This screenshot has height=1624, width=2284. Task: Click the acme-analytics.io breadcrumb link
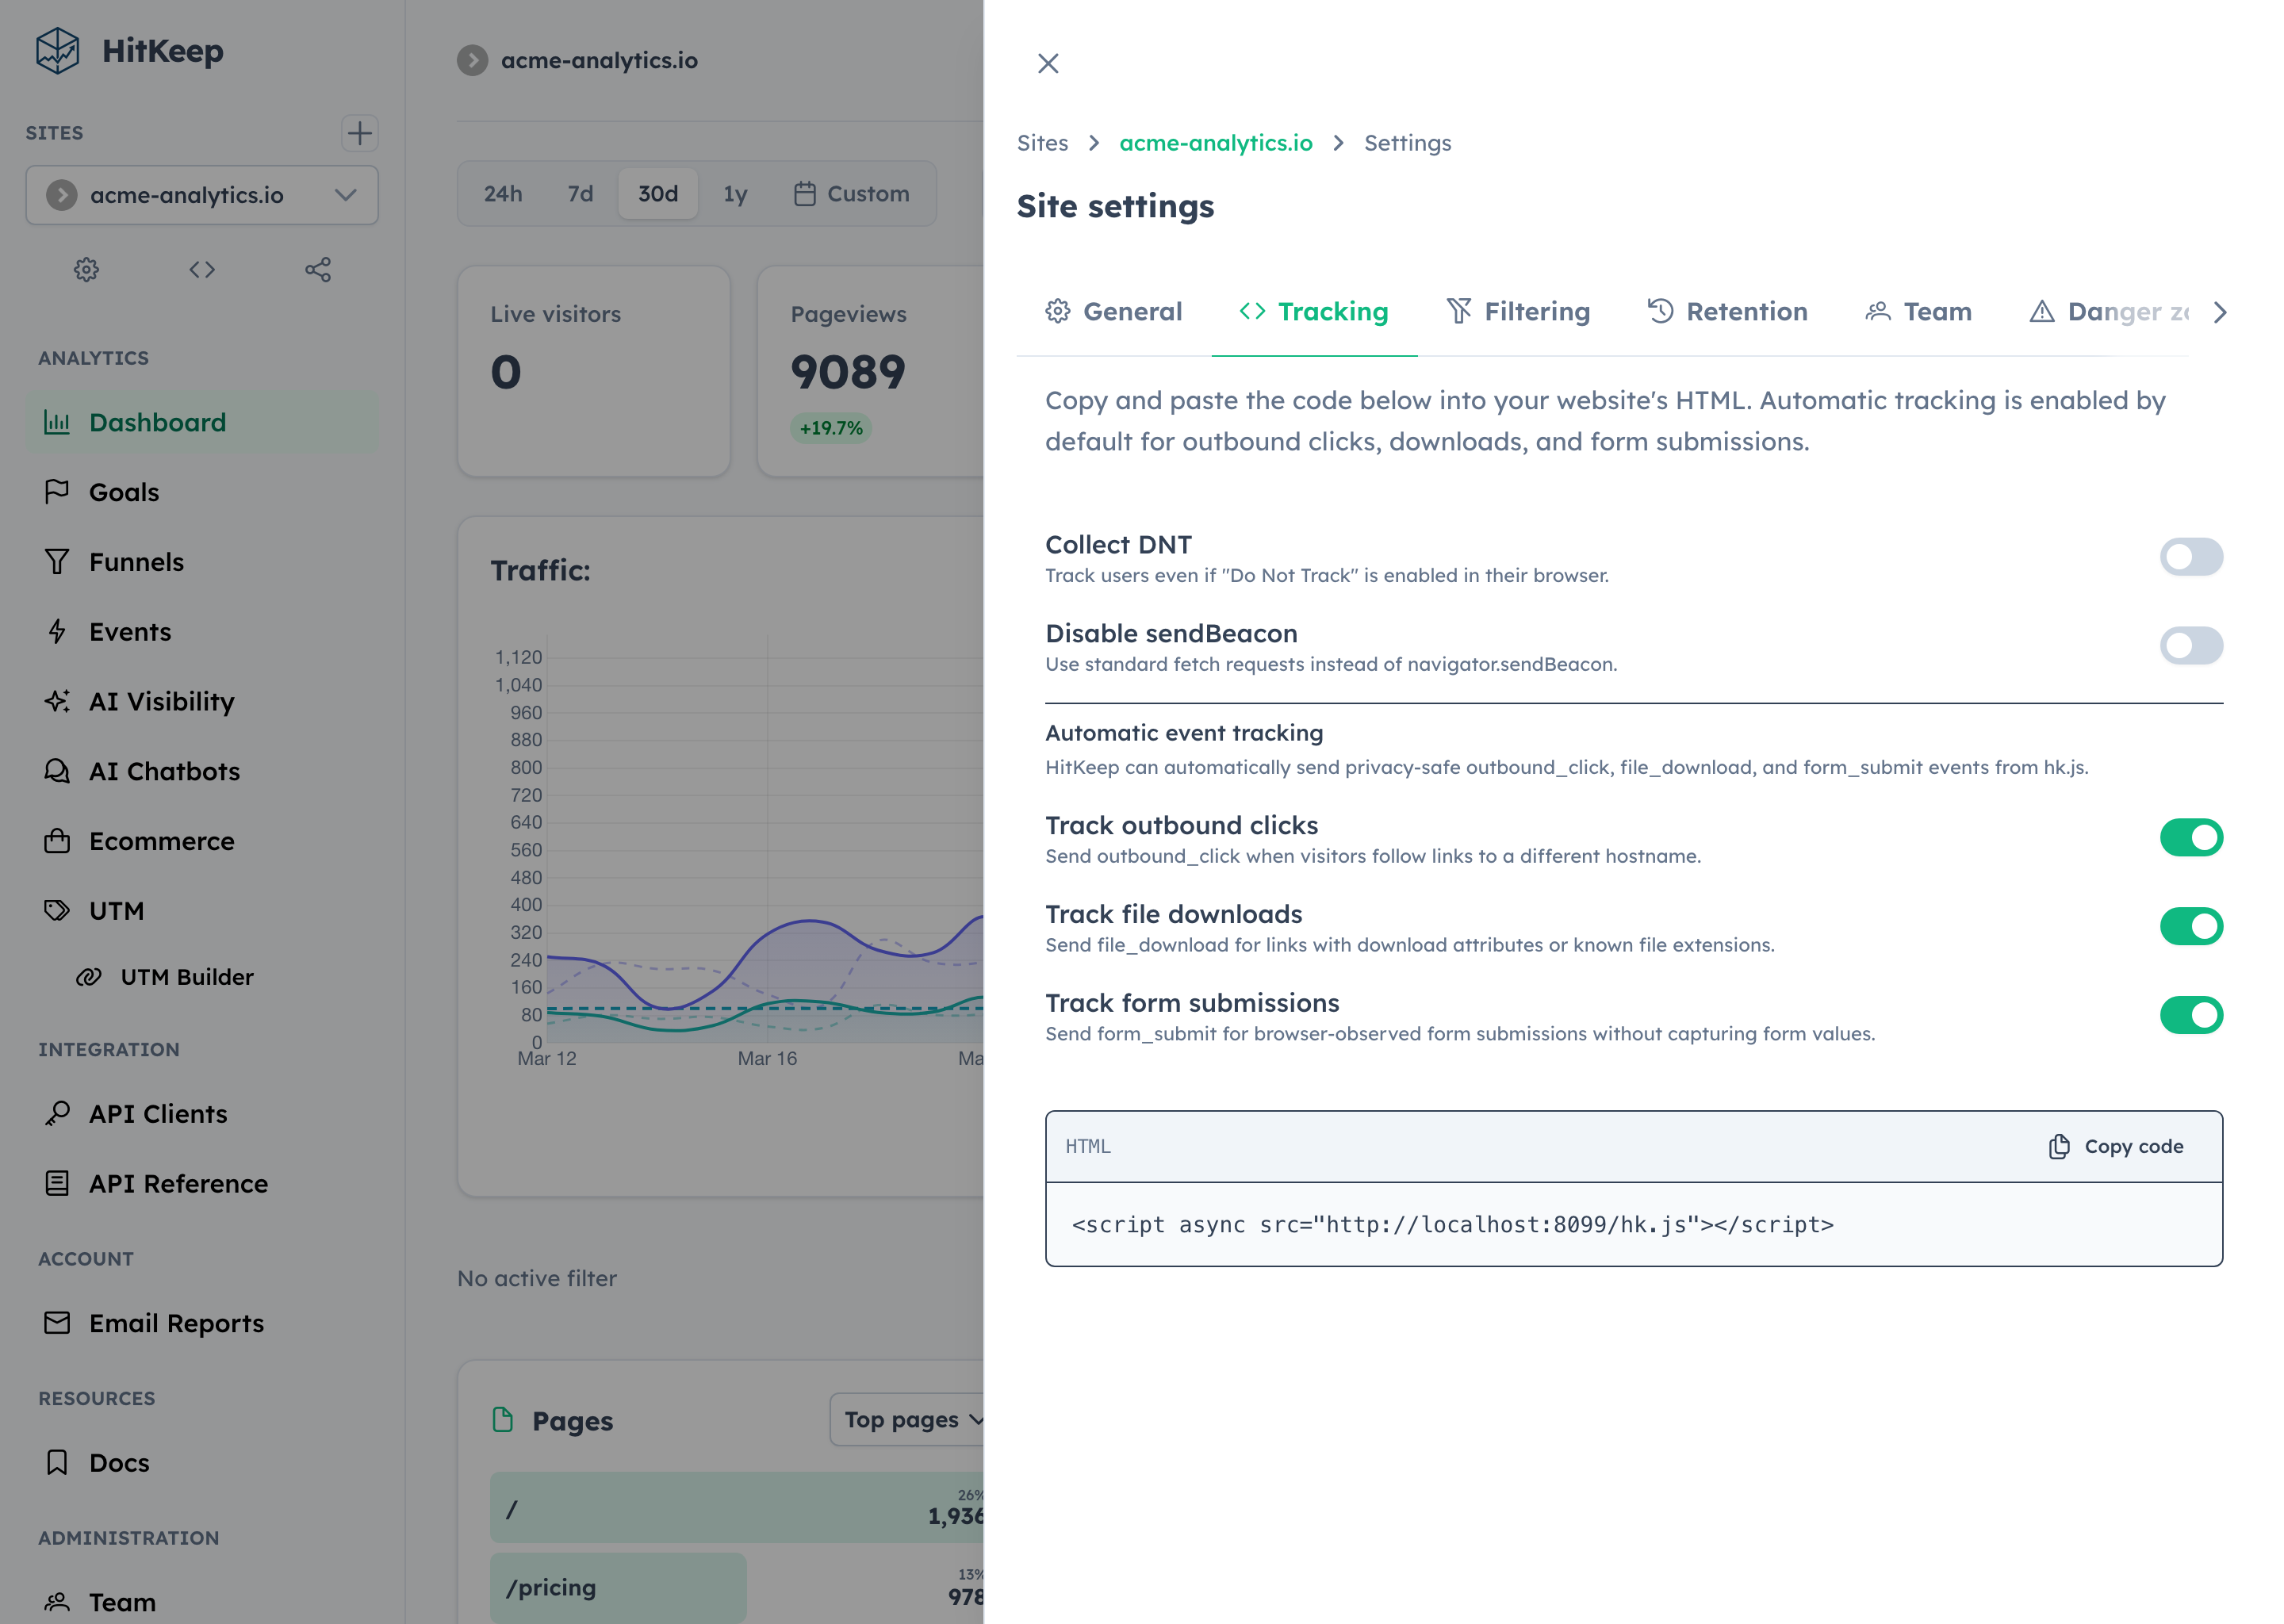tap(1216, 143)
